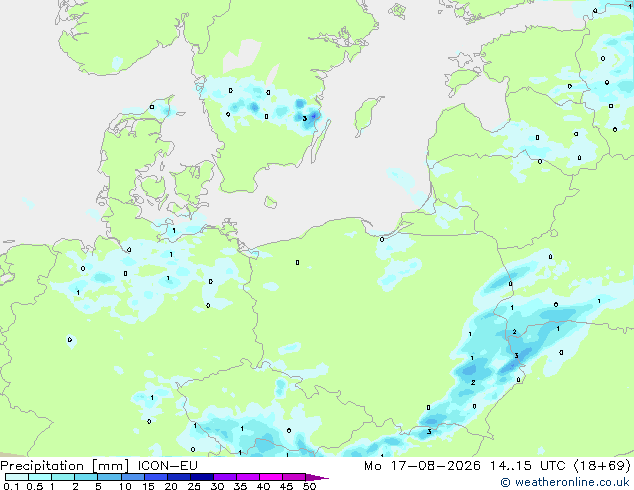This screenshot has height=490, width=634.
Task: Click the '14..15 UTC' time text
Action: tap(527, 466)
